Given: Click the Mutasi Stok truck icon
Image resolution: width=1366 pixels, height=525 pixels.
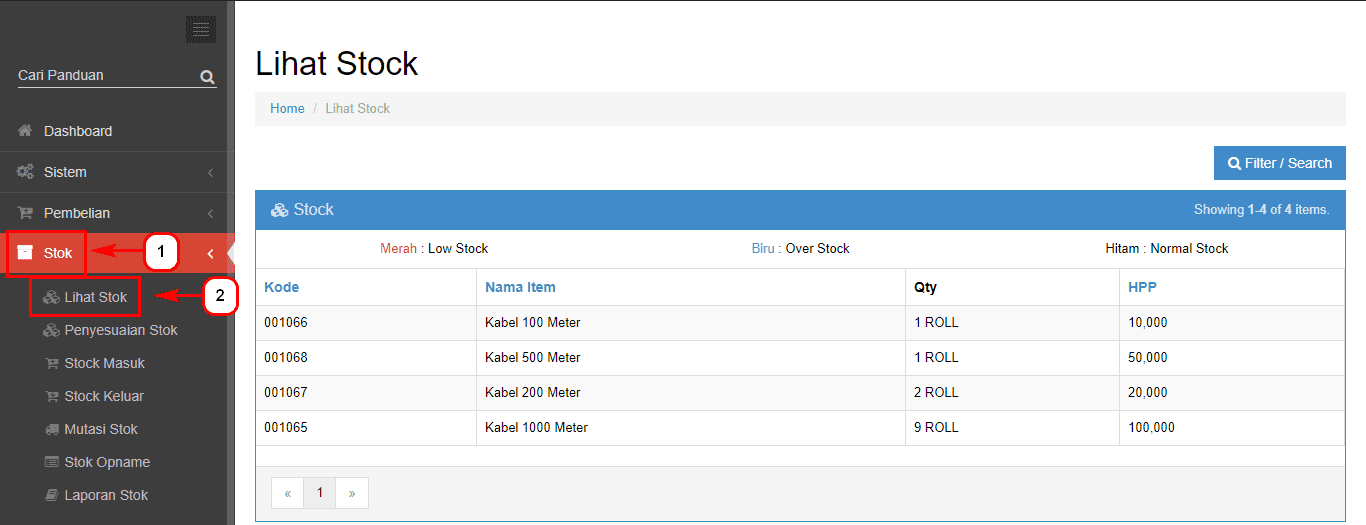Looking at the screenshot, I should point(52,429).
